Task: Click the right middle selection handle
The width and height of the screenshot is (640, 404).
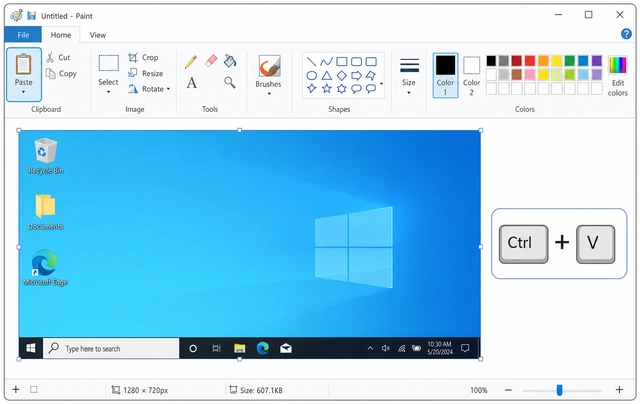Action: [480, 247]
